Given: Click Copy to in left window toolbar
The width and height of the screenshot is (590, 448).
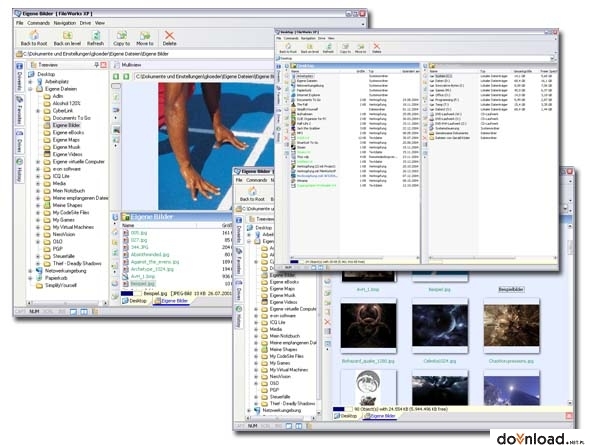Looking at the screenshot, I should pyautogui.click(x=122, y=38).
